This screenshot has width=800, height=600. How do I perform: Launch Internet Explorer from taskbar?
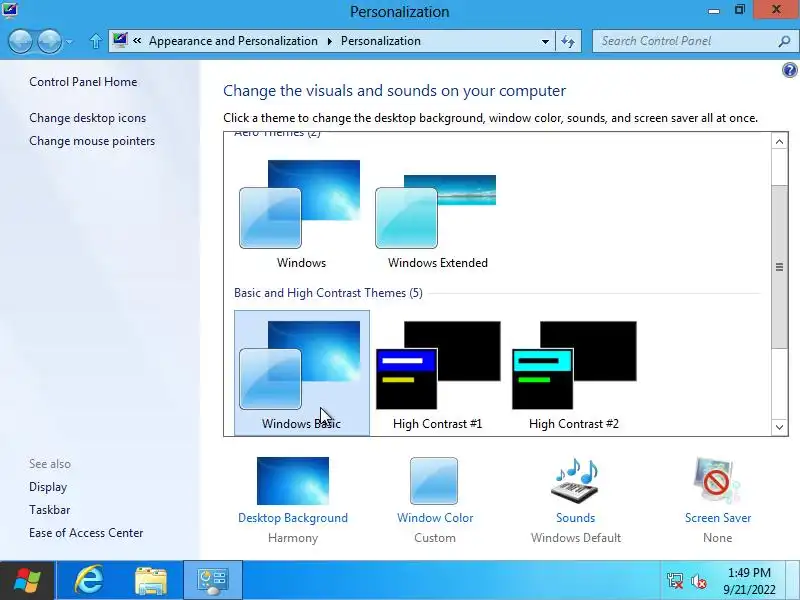[x=89, y=581]
